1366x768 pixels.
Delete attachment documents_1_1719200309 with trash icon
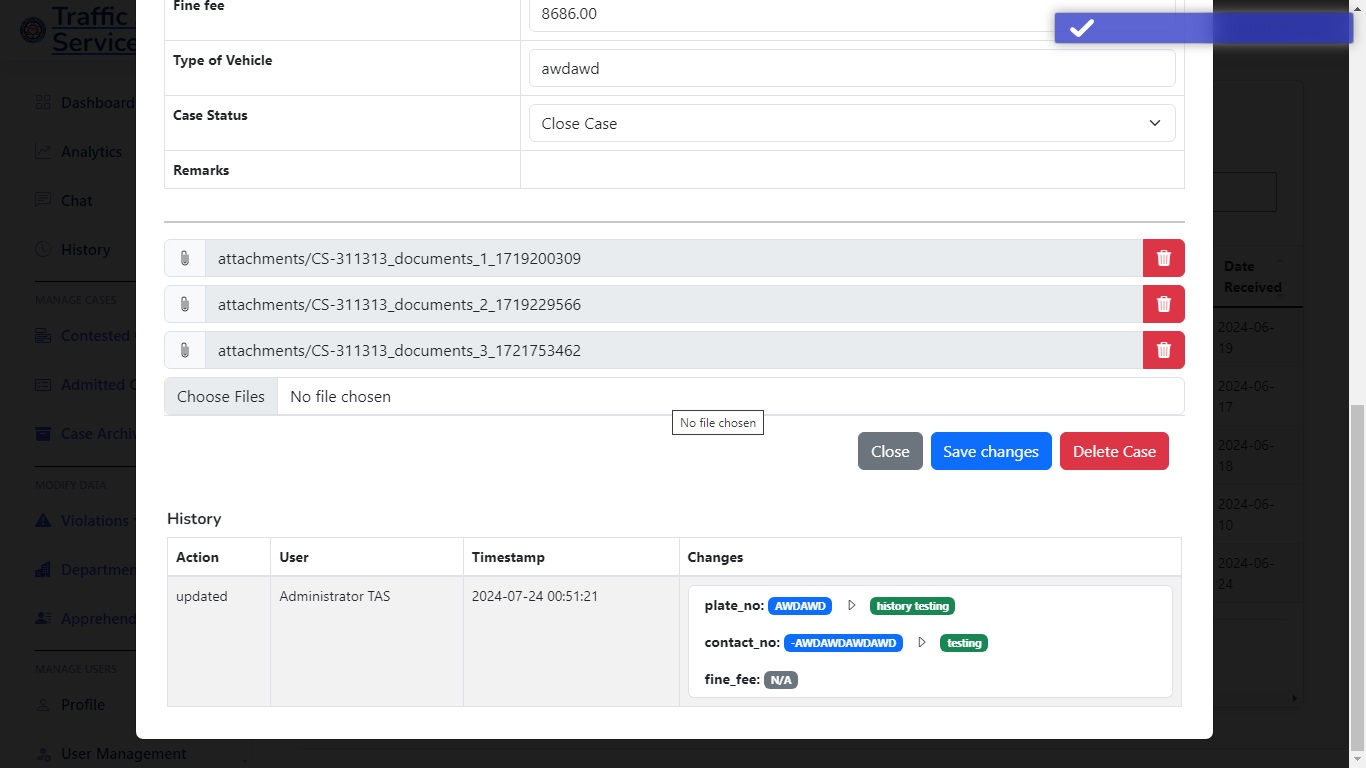pos(1163,258)
